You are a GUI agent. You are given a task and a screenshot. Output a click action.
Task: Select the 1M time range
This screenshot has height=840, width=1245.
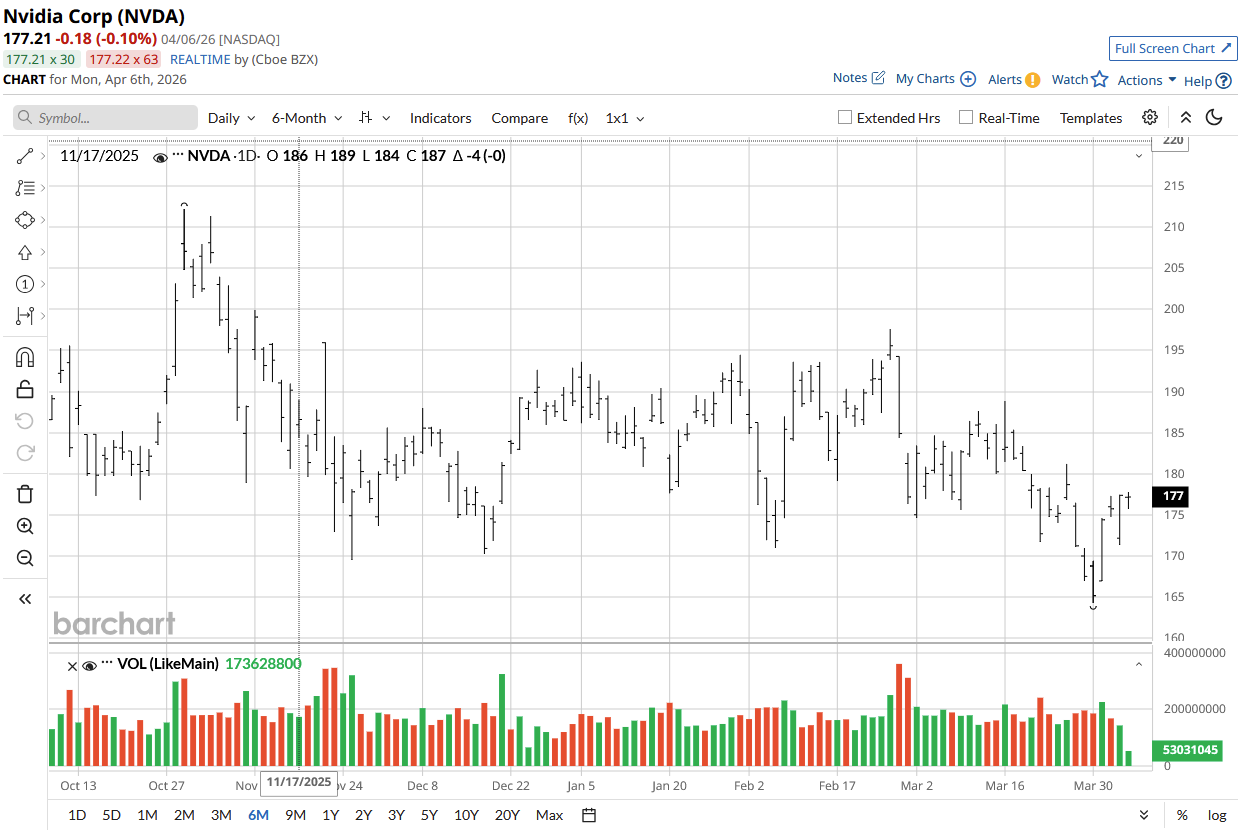coord(147,815)
